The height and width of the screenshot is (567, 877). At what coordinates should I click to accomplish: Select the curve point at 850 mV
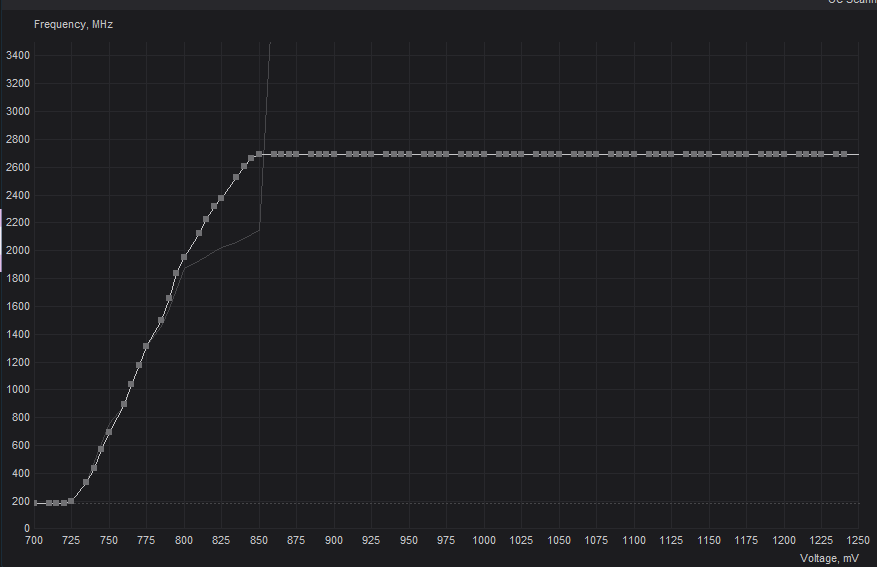(x=259, y=155)
